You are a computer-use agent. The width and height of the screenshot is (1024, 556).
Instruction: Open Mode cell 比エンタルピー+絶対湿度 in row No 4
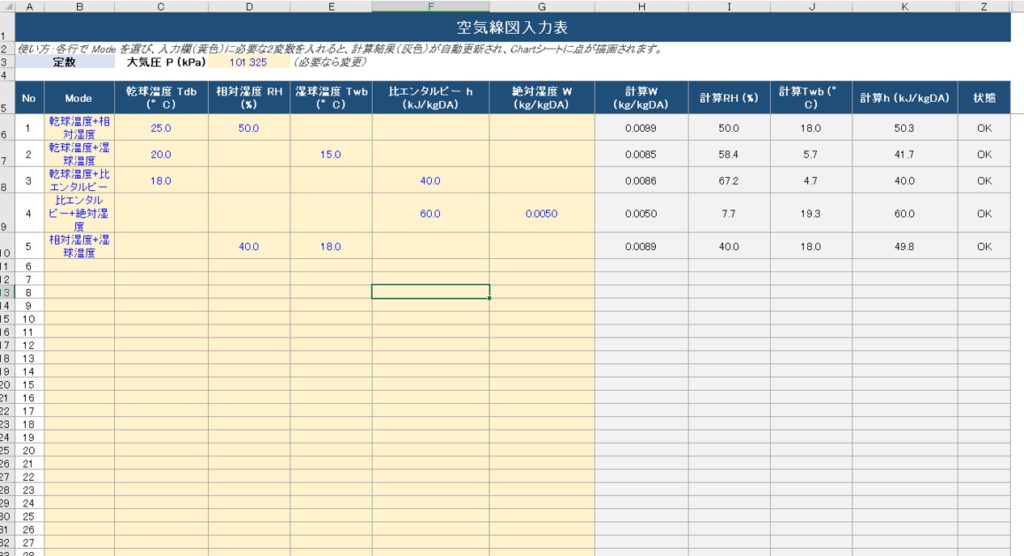click(79, 214)
